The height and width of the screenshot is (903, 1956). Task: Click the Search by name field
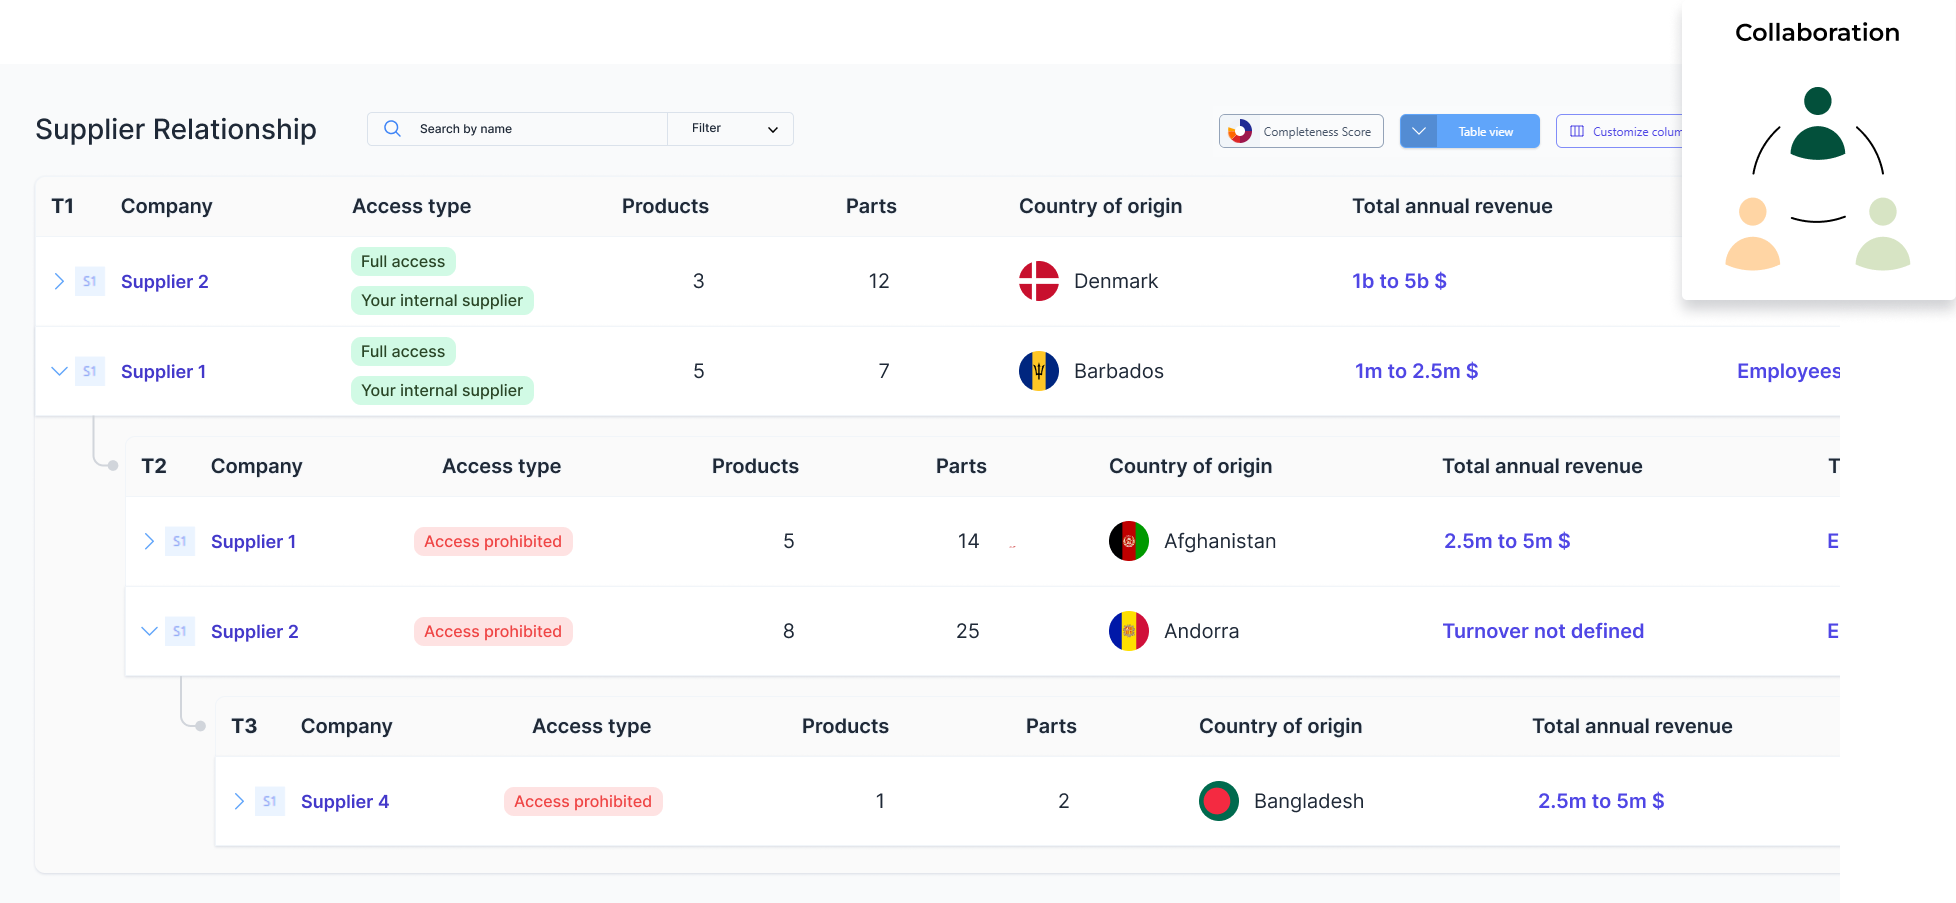[518, 129]
